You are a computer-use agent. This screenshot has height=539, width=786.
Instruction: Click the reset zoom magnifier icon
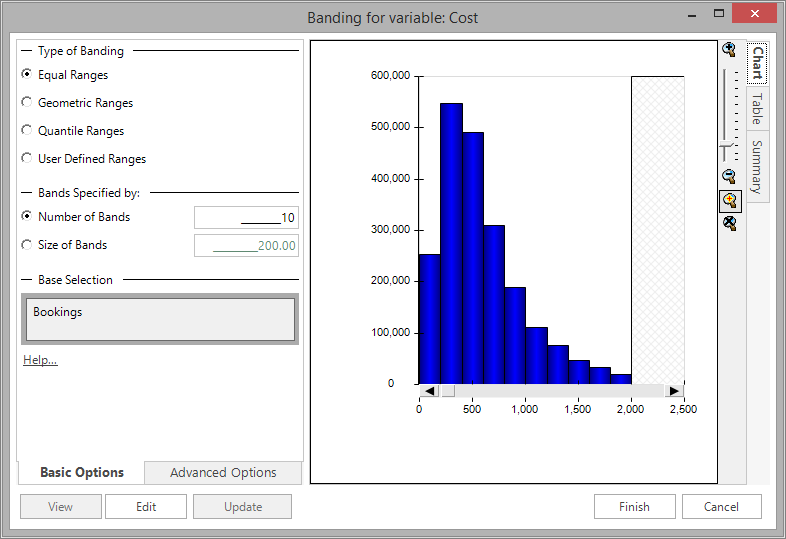point(730,223)
